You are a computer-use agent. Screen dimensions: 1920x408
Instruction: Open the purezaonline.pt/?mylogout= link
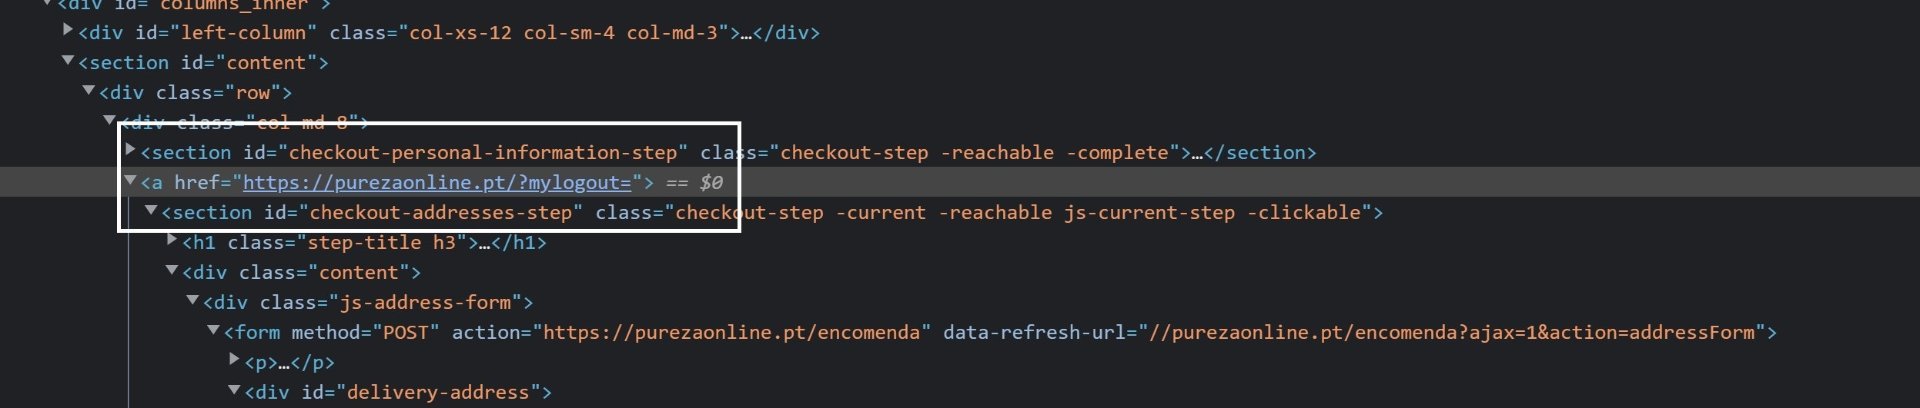coord(437,182)
